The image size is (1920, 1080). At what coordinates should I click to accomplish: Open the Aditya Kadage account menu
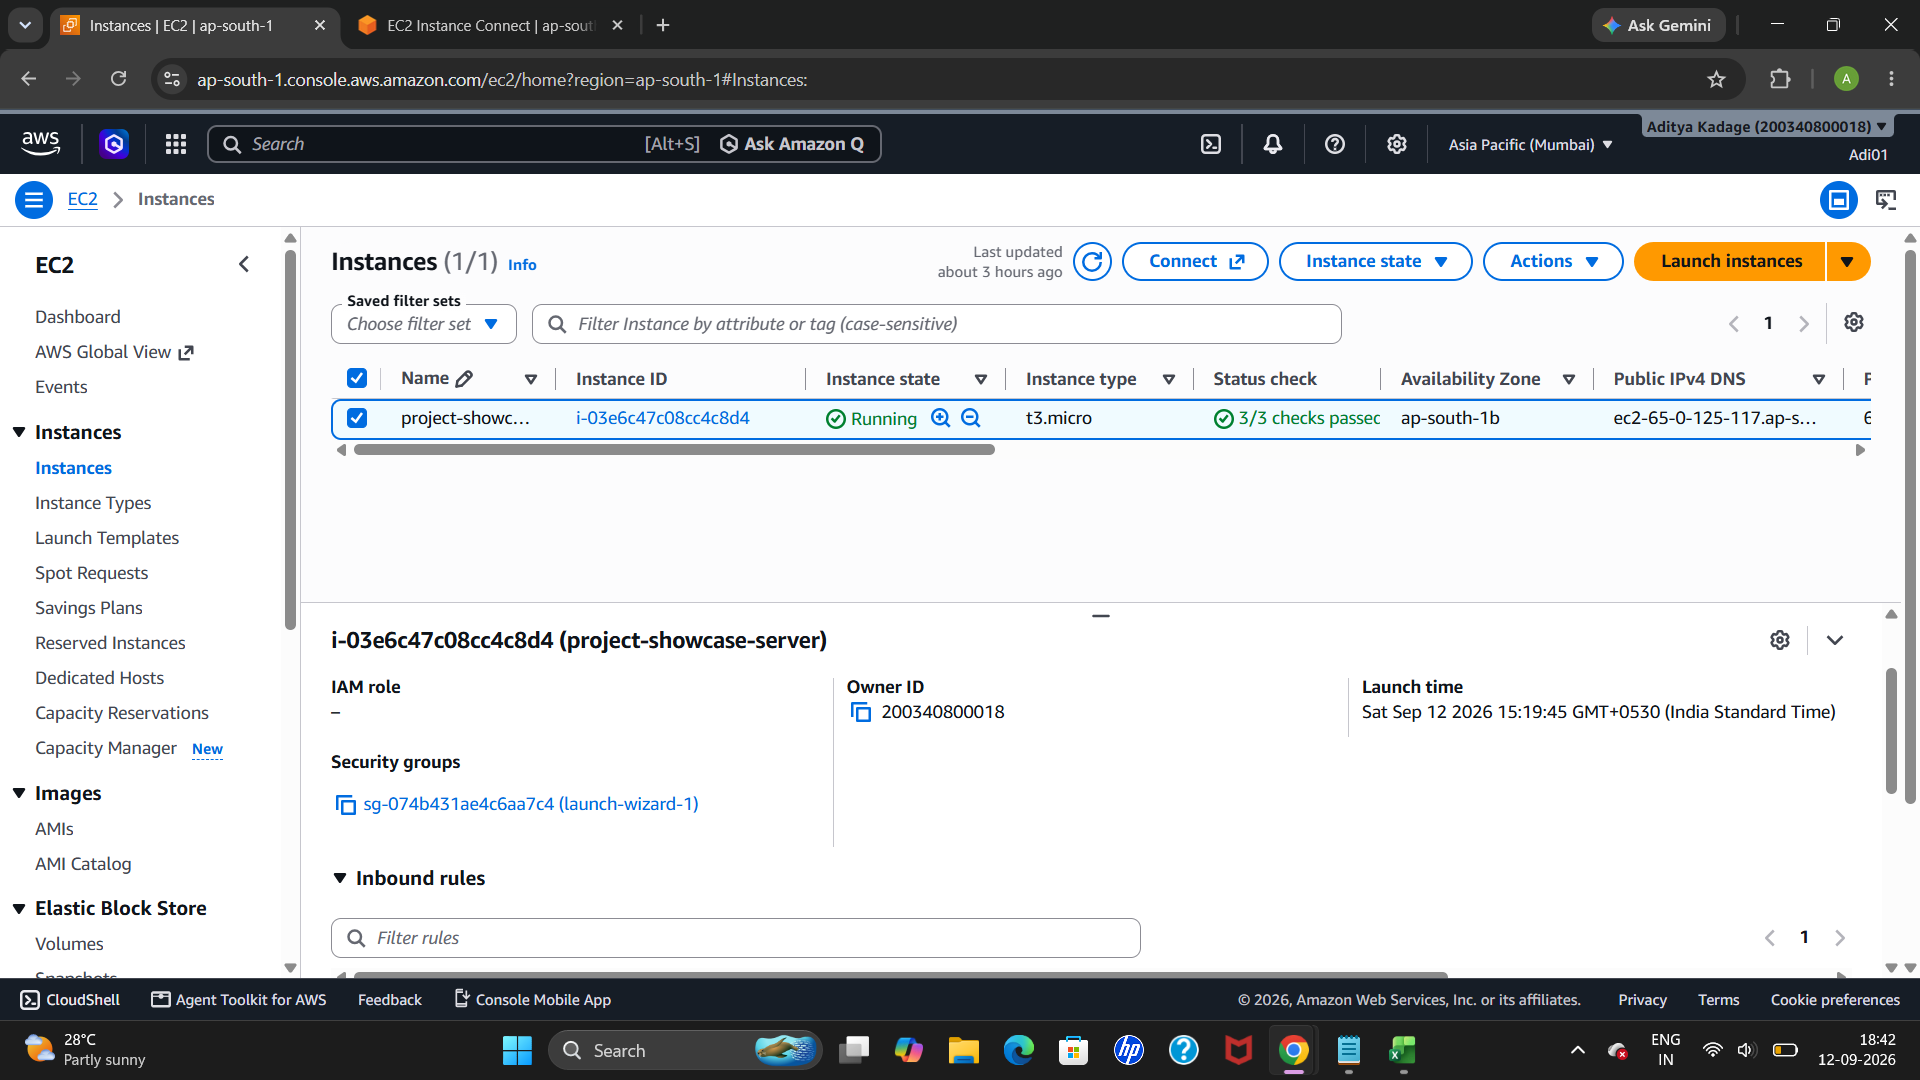[x=1766, y=127]
